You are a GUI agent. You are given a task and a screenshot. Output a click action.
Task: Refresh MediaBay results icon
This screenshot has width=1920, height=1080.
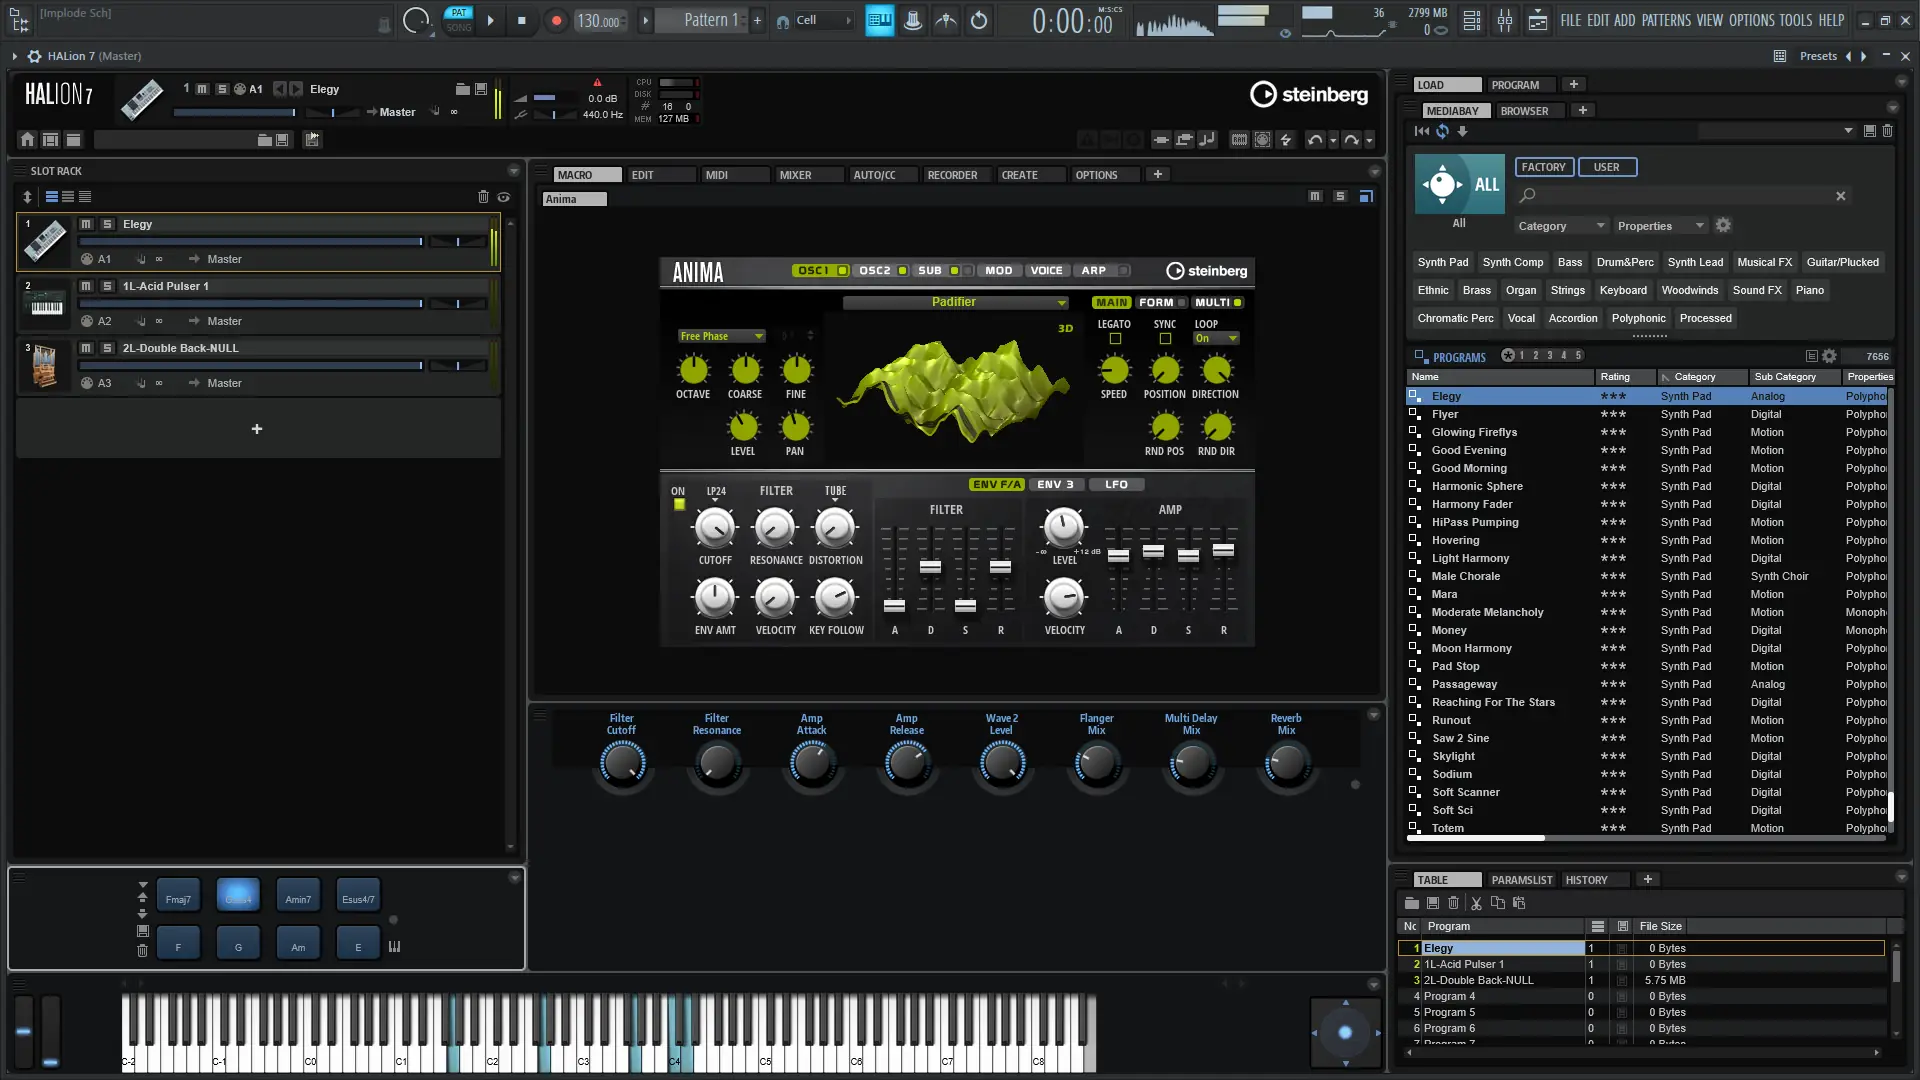pyautogui.click(x=1442, y=131)
